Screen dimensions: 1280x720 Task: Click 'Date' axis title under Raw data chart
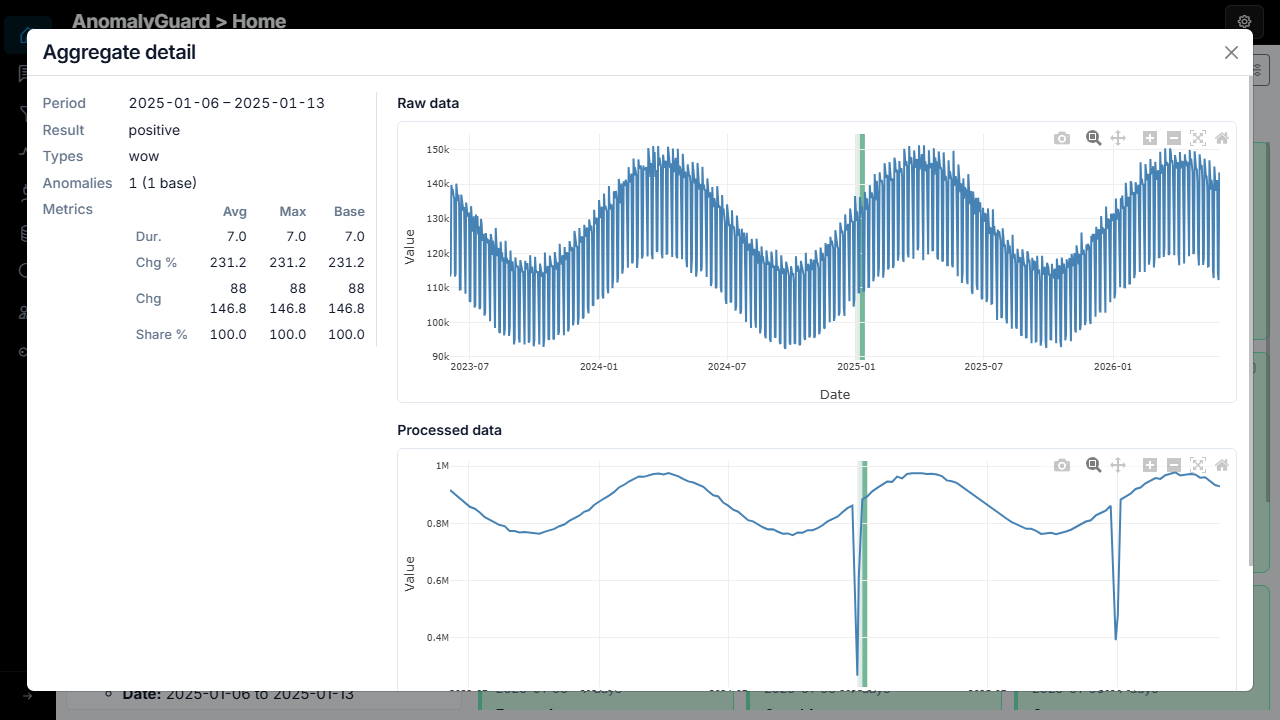pos(835,395)
